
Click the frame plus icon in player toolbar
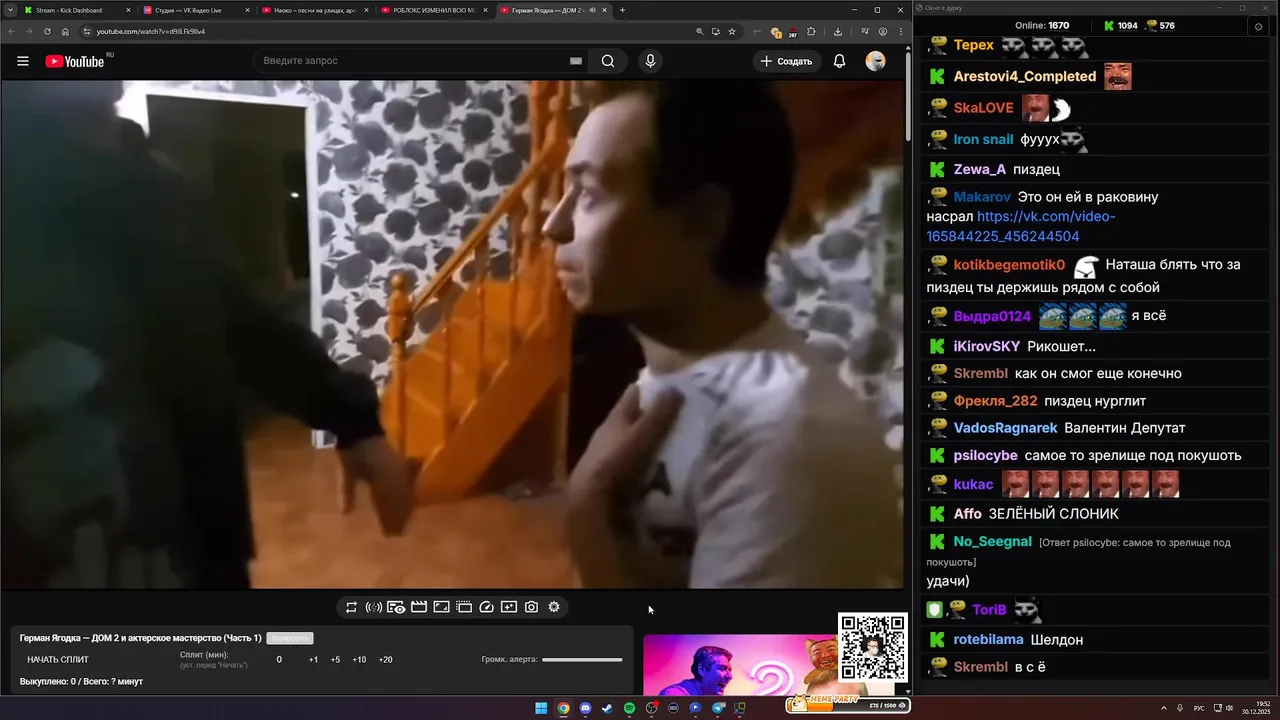point(509,607)
